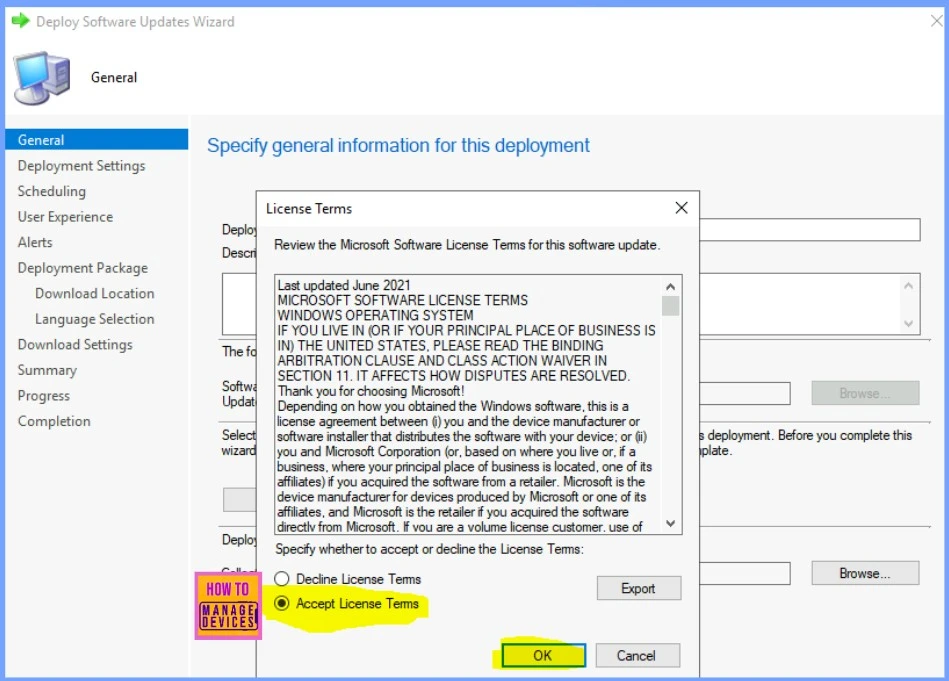Screen dimensions: 949x681
Task: Click 'Last updated June 2021' text line
Action: tap(344, 285)
